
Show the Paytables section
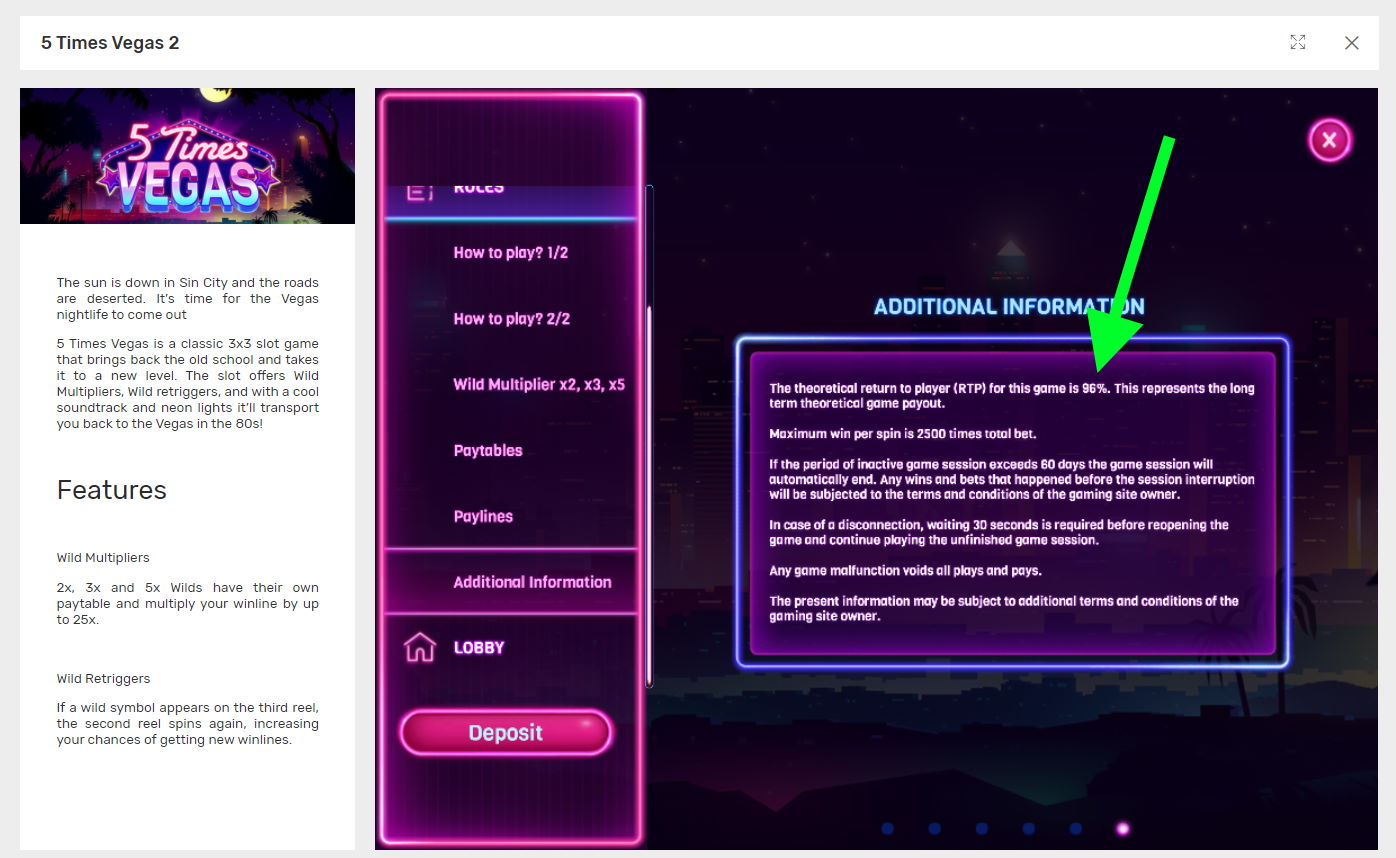tap(487, 451)
